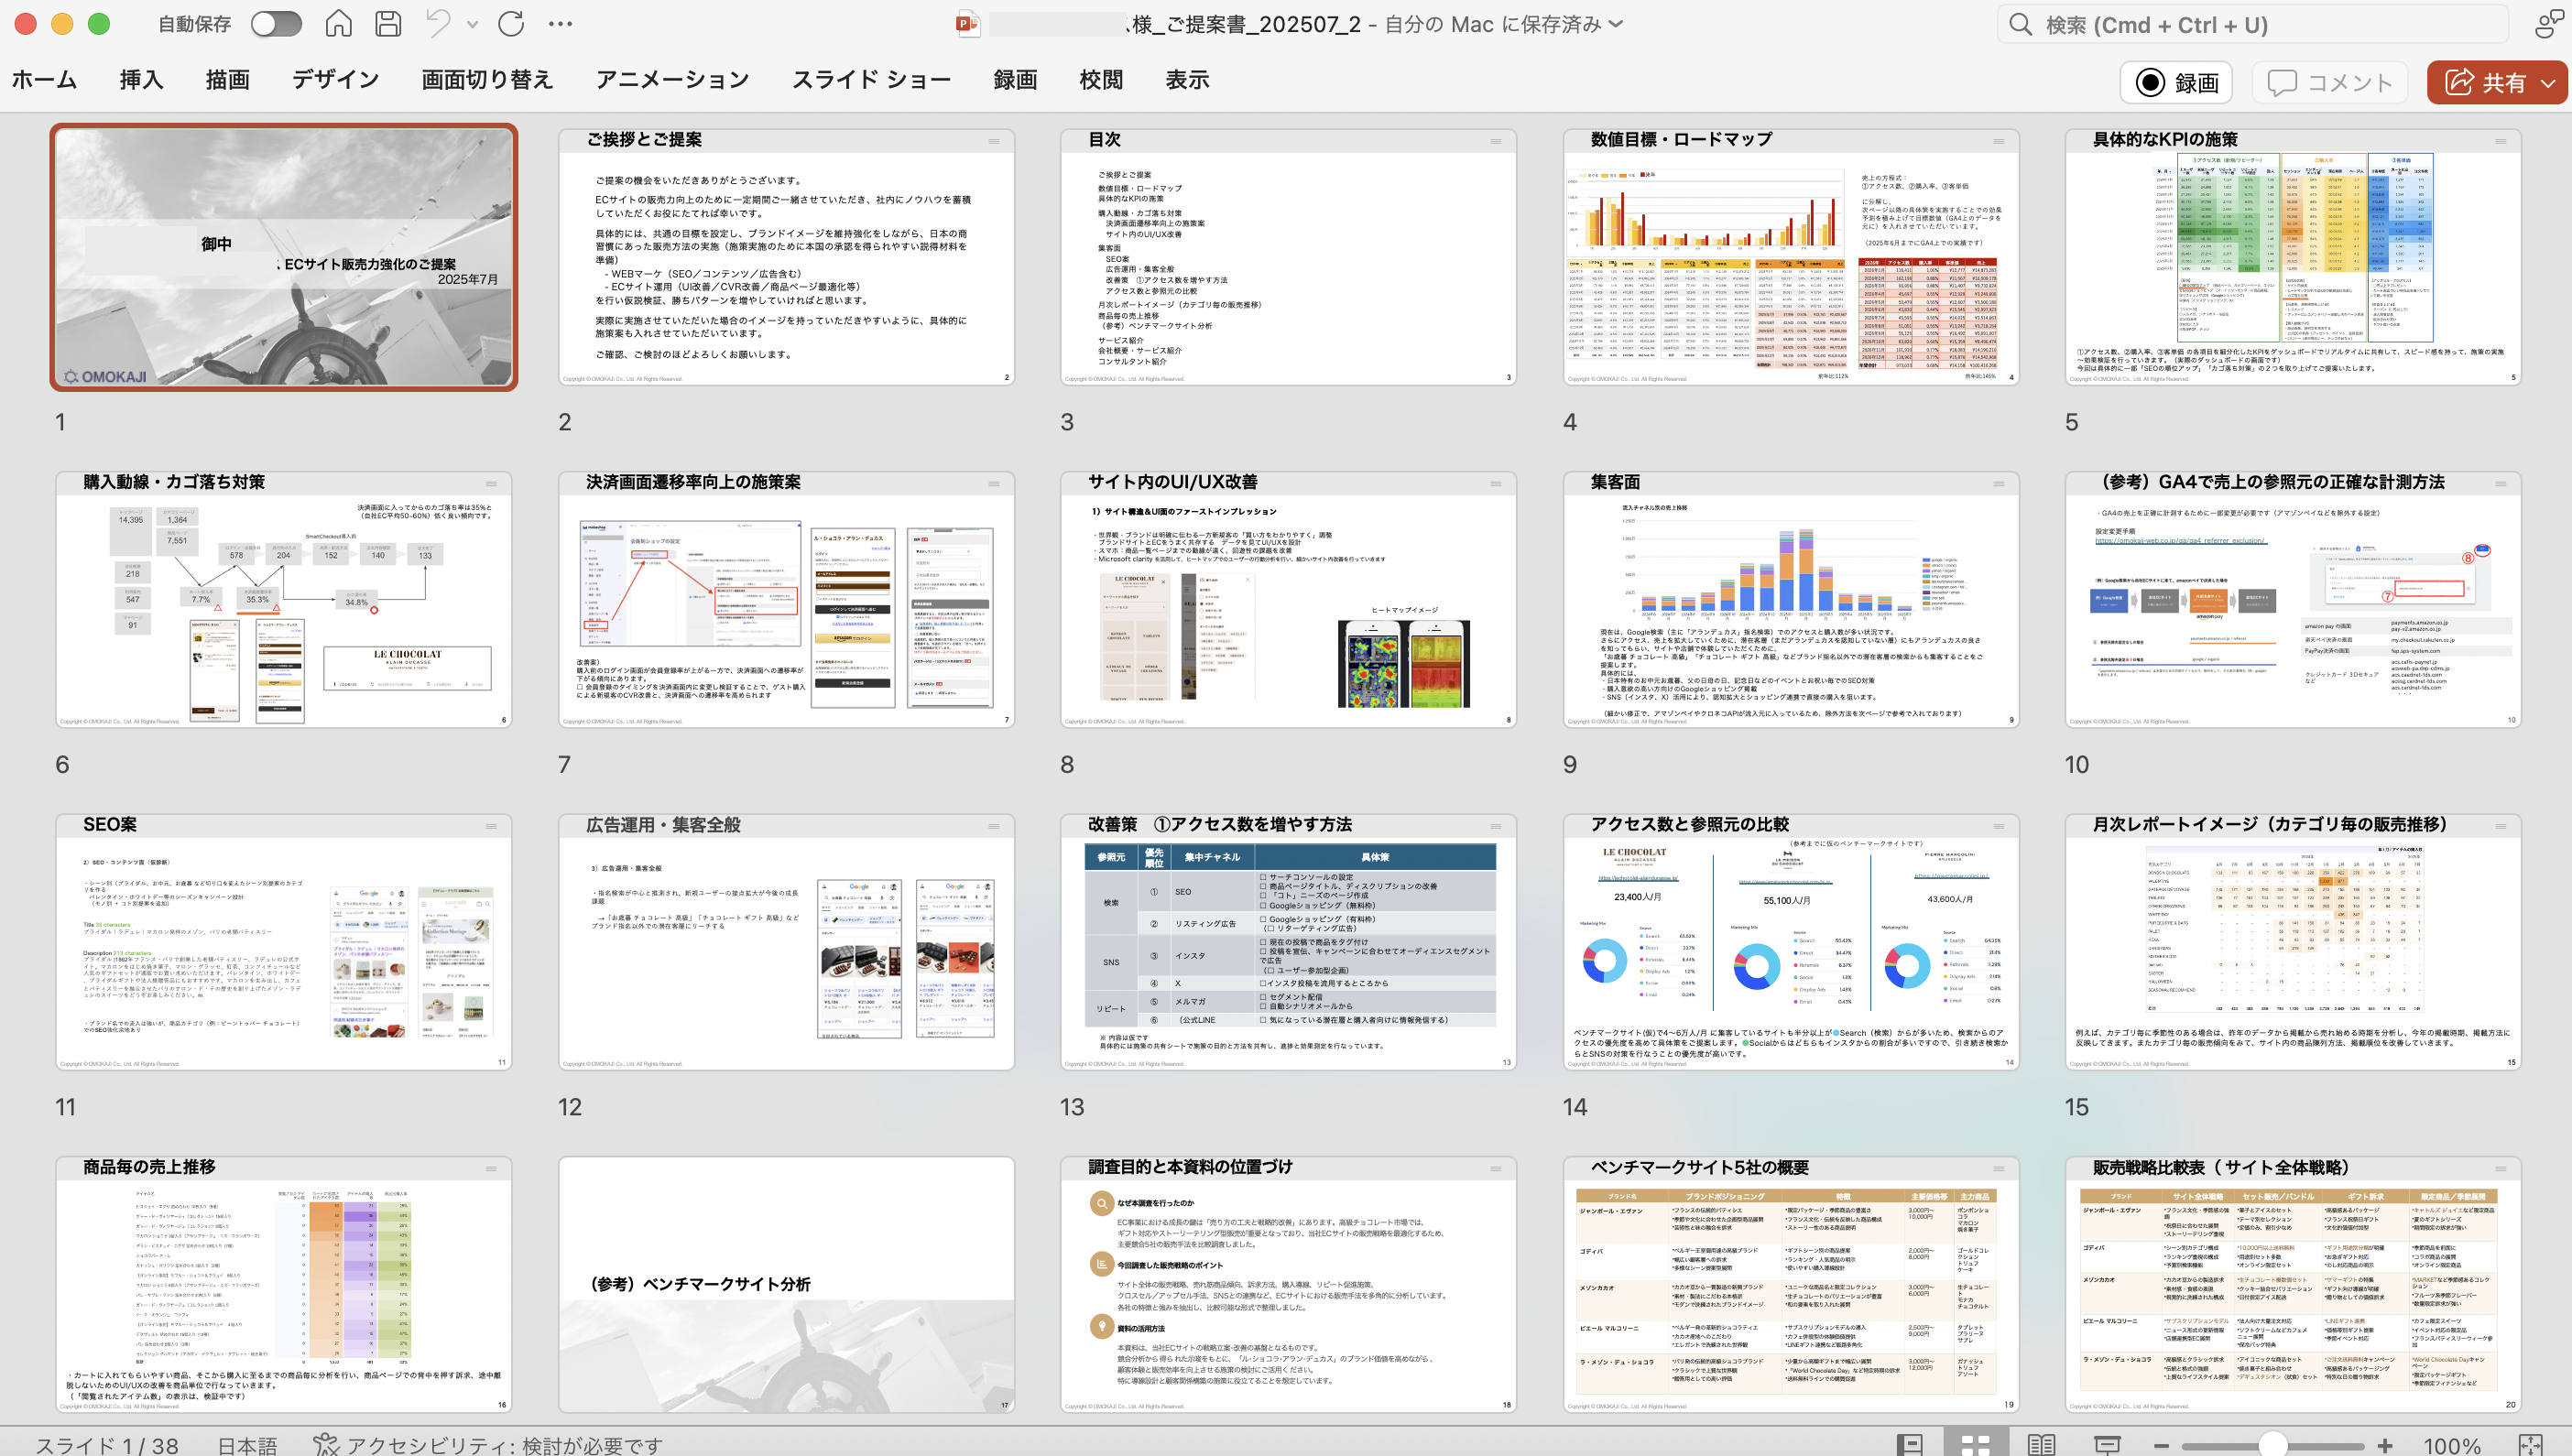The height and width of the screenshot is (1456, 2572).
Task: Switch to Normal view icon in status bar
Action: point(1909,1444)
